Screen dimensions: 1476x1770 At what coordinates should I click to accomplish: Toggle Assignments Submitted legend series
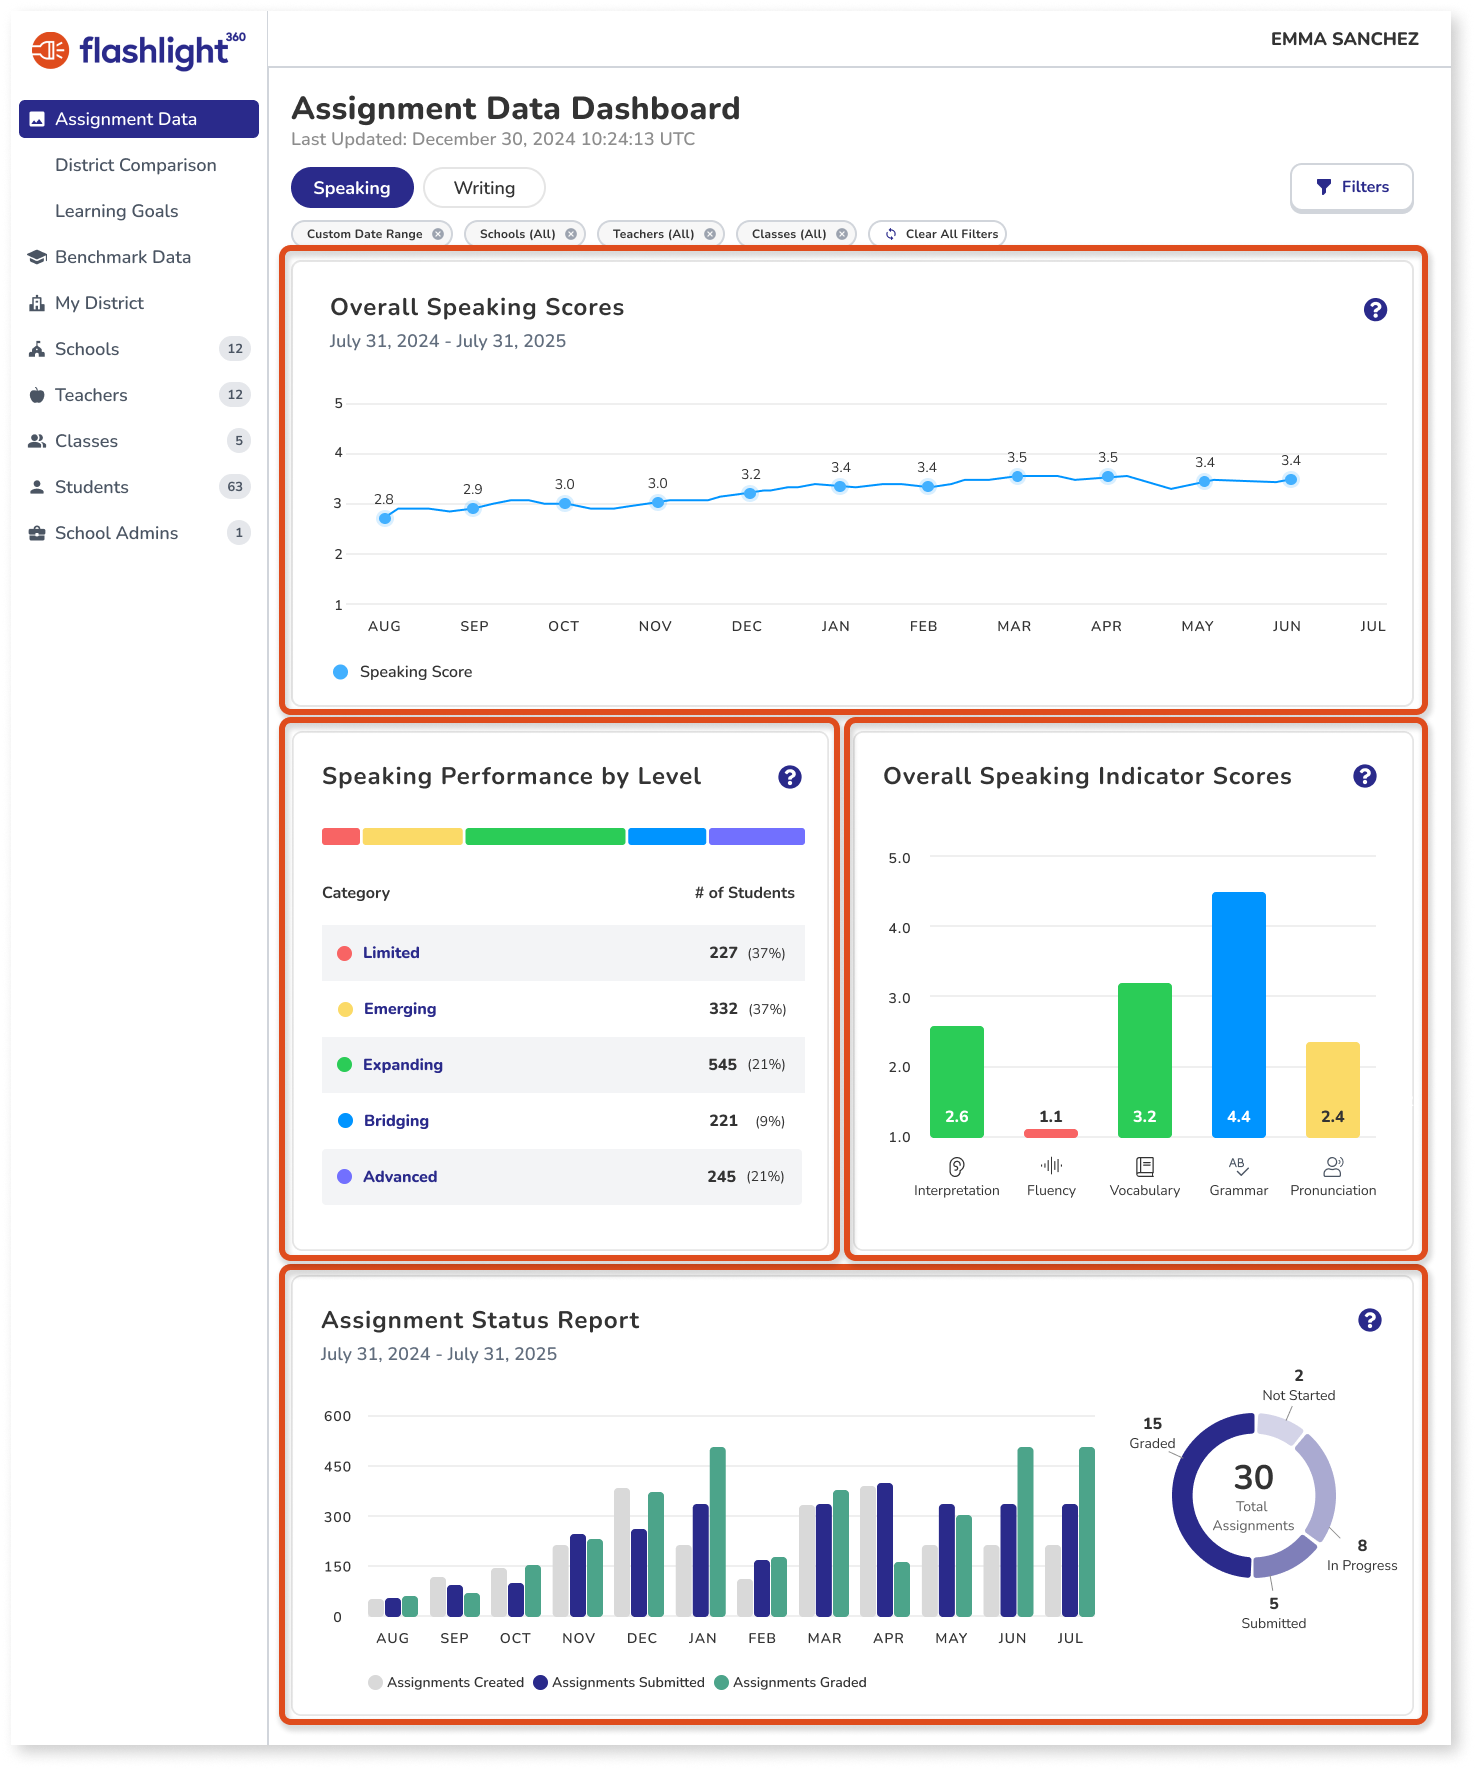pos(619,1682)
